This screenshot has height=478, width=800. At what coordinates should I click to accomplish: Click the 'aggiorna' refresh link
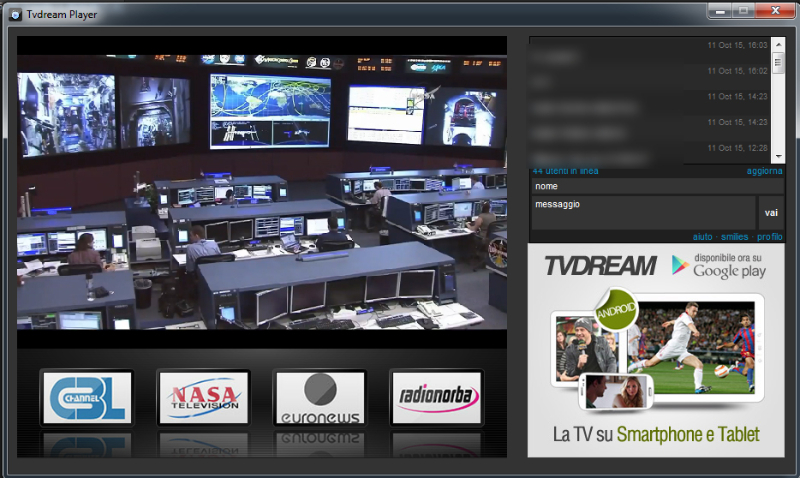764,171
